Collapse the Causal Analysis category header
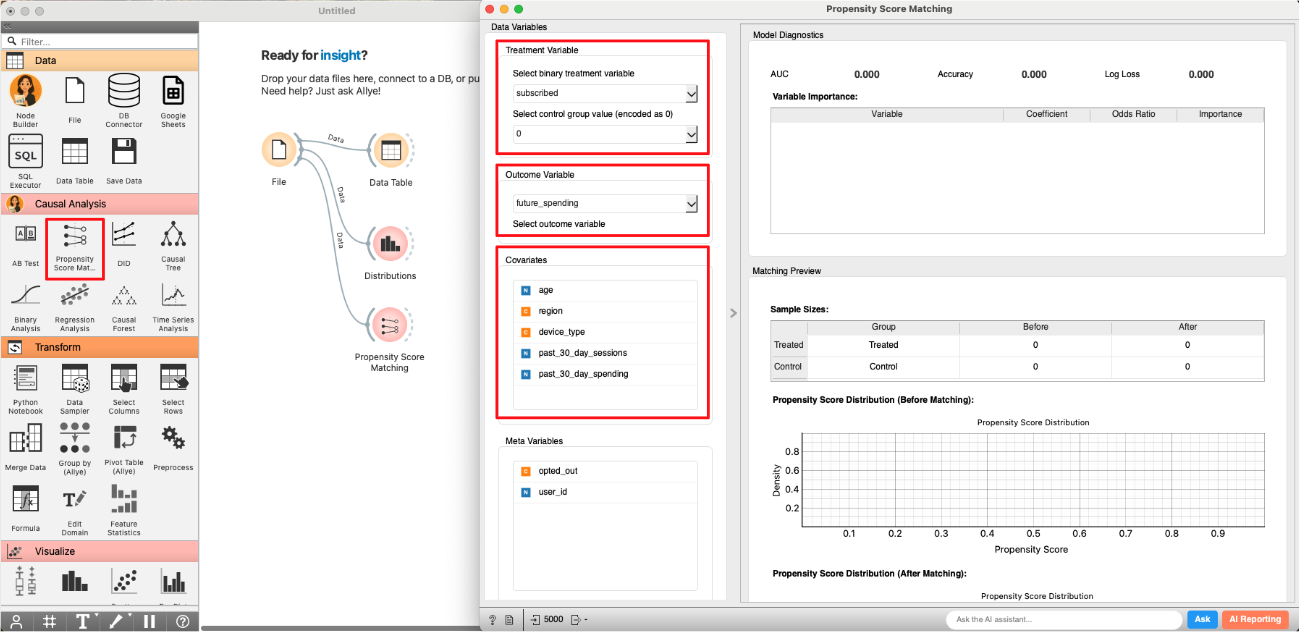Viewport: 1299px width, 632px height. 100,204
